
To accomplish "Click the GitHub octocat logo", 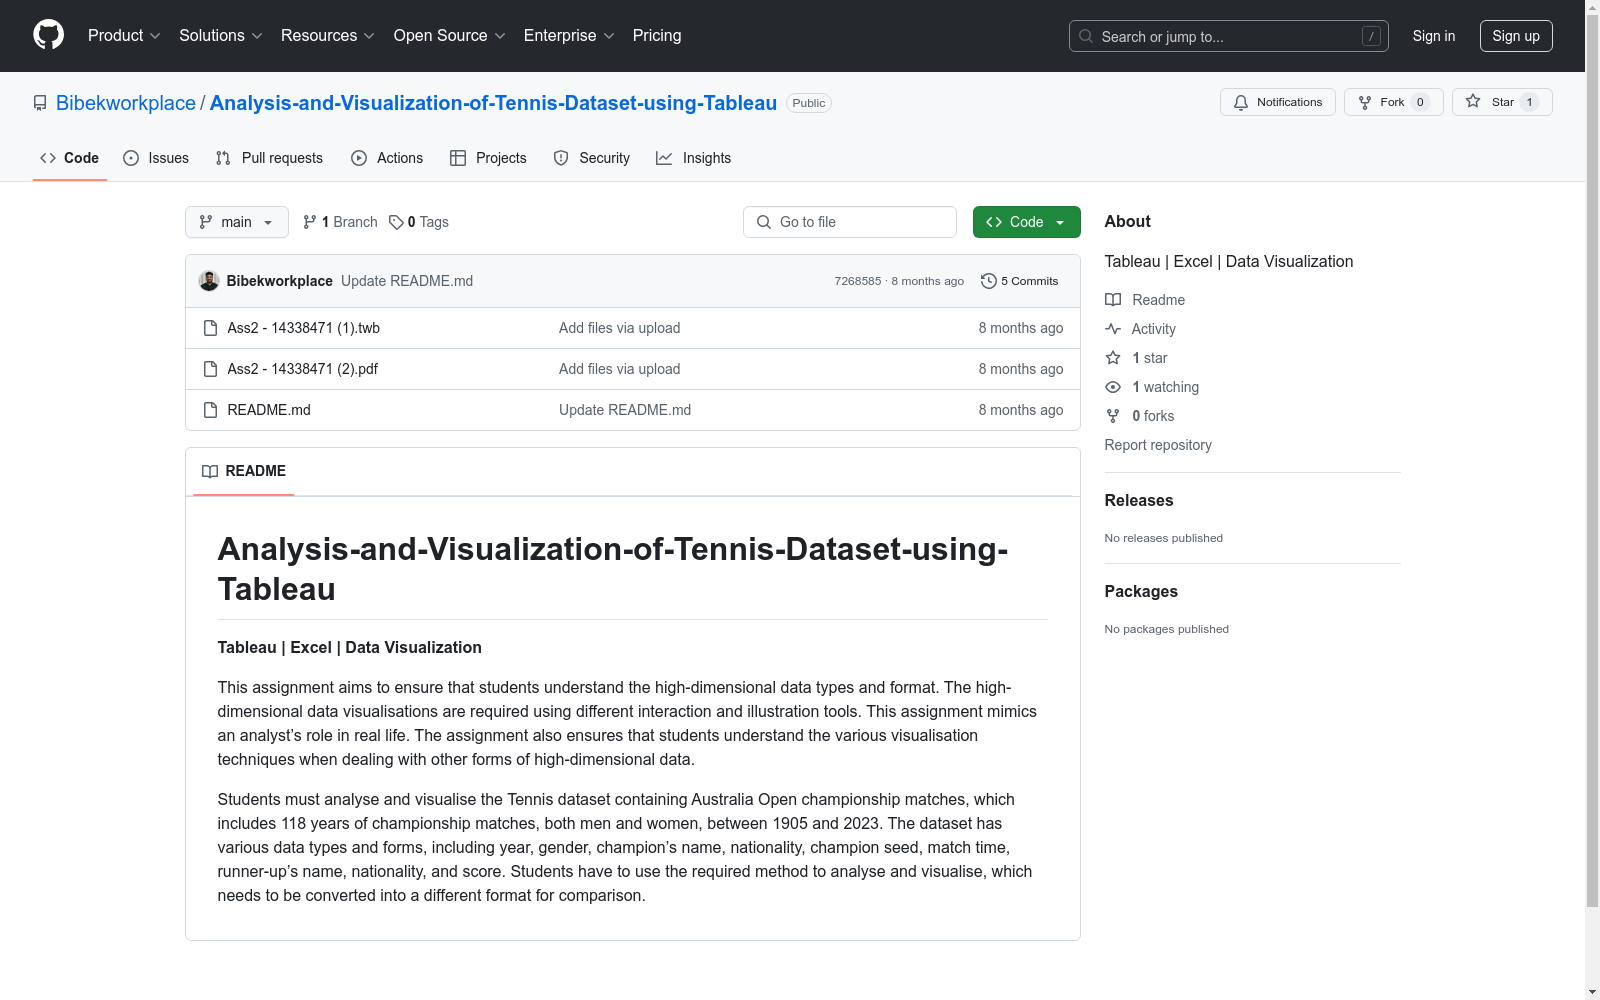I will 48,35.
